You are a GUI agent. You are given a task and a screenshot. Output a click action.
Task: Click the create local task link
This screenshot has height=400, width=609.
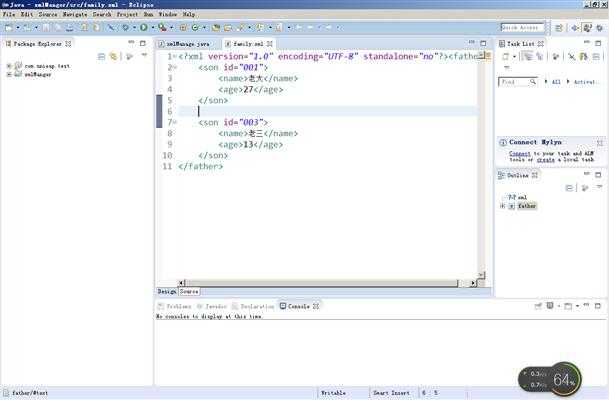(546, 159)
